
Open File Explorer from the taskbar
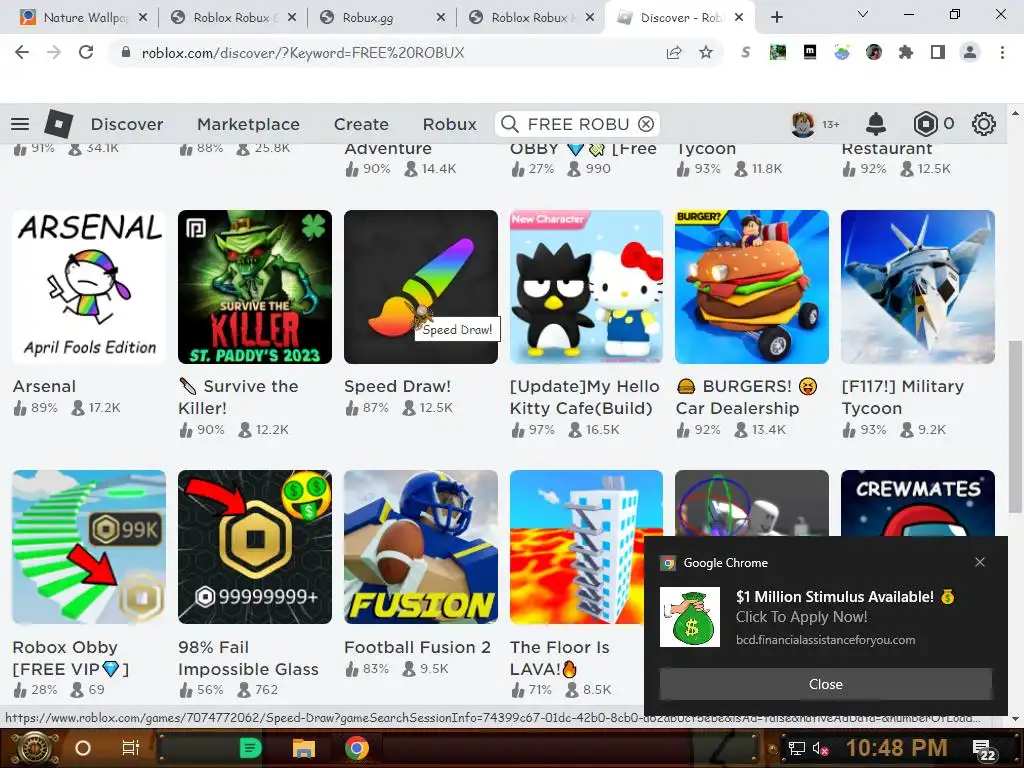(304, 748)
